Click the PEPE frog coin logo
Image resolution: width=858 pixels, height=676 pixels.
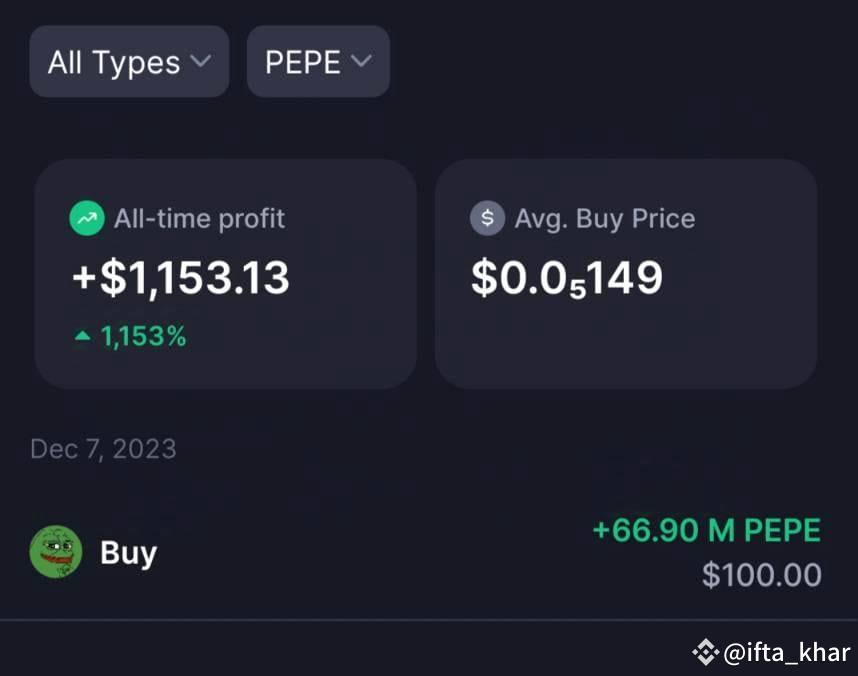[57, 552]
